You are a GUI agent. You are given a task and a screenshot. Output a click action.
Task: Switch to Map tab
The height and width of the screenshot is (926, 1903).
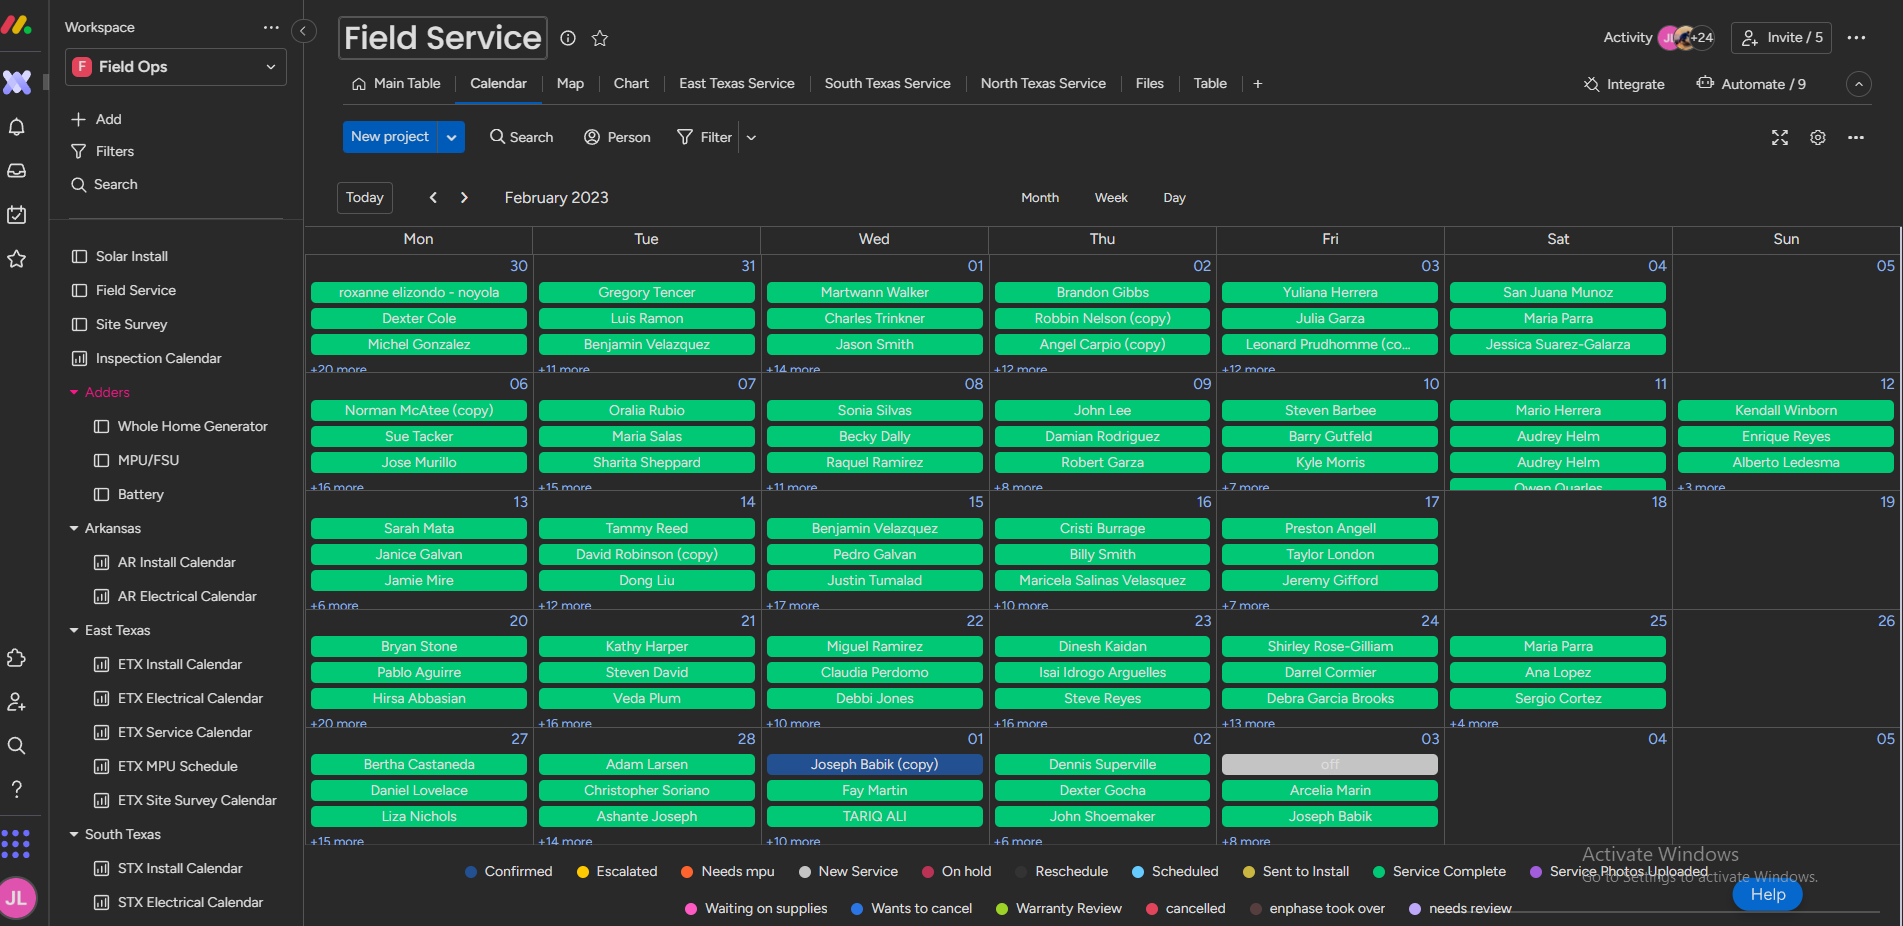[x=570, y=84]
